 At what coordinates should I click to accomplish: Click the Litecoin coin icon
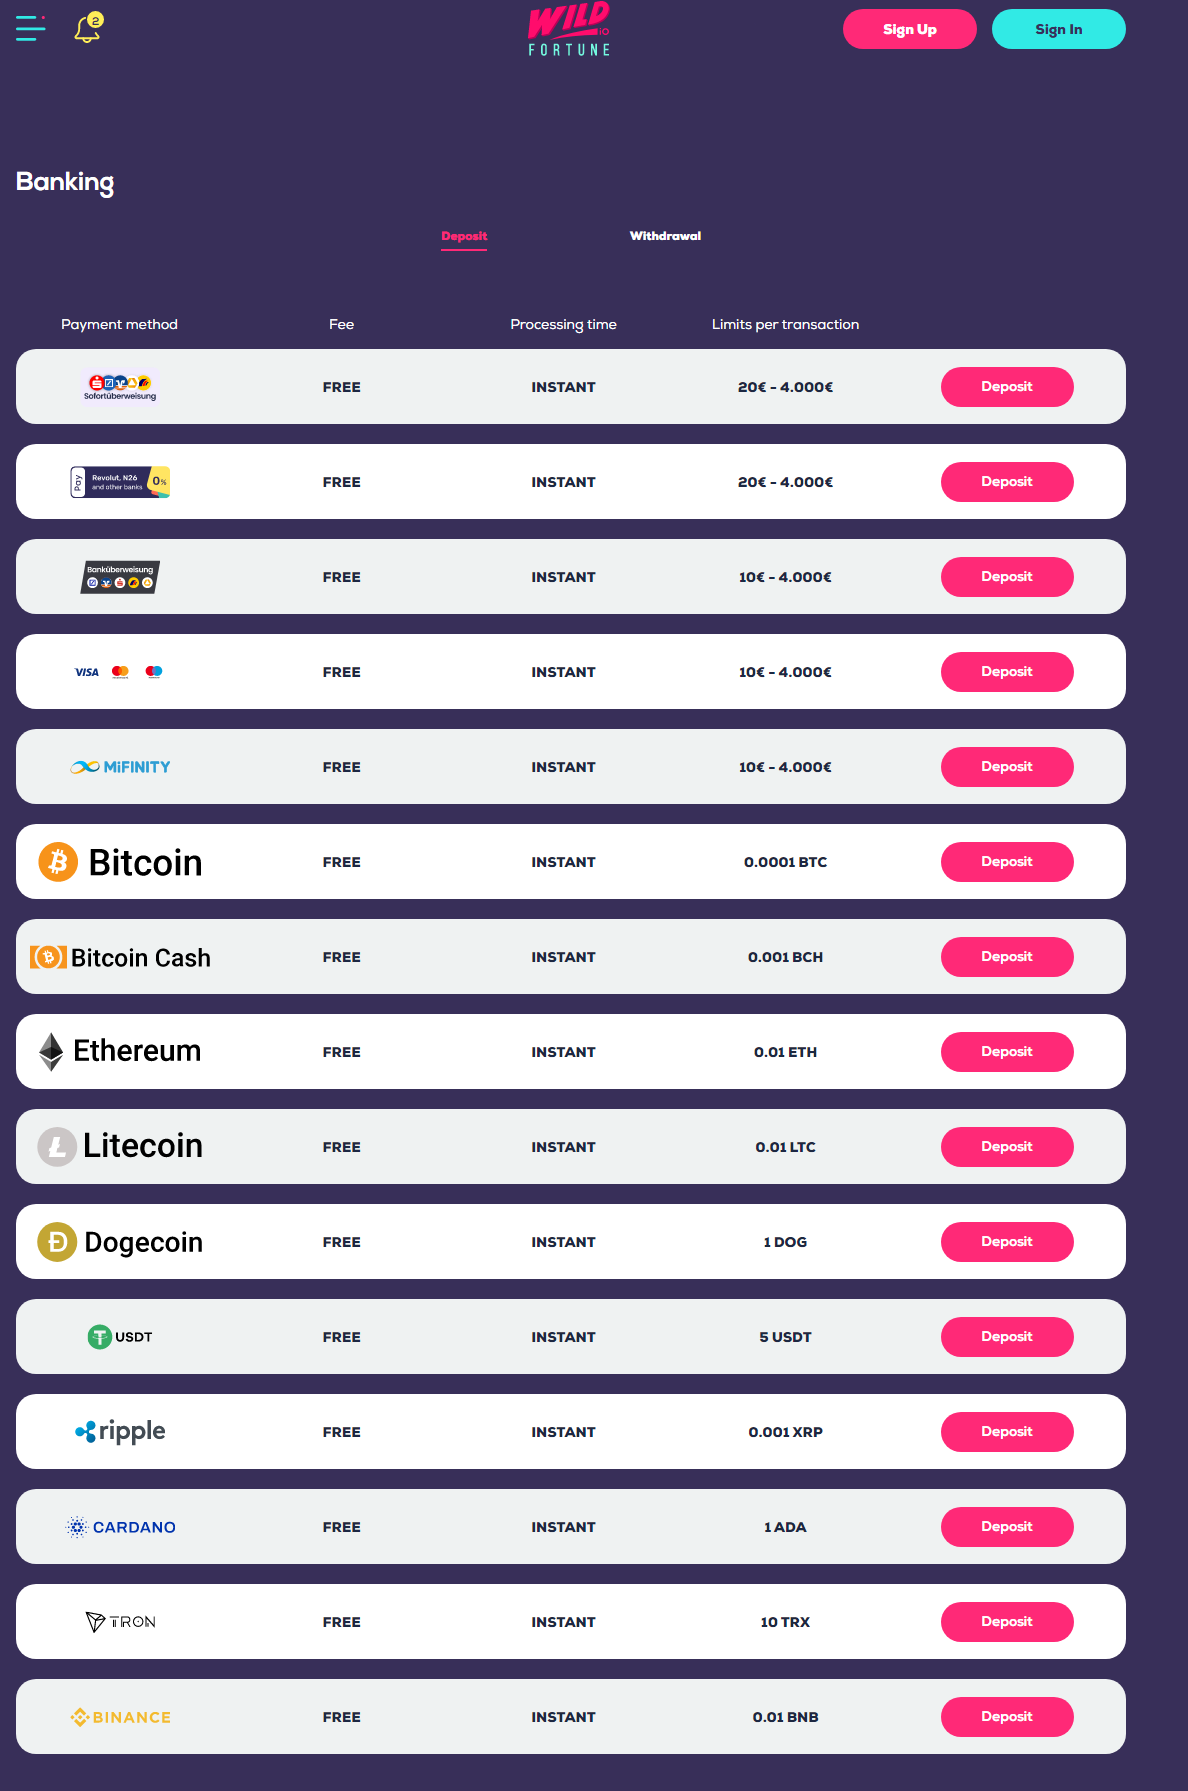pyautogui.click(x=57, y=1147)
